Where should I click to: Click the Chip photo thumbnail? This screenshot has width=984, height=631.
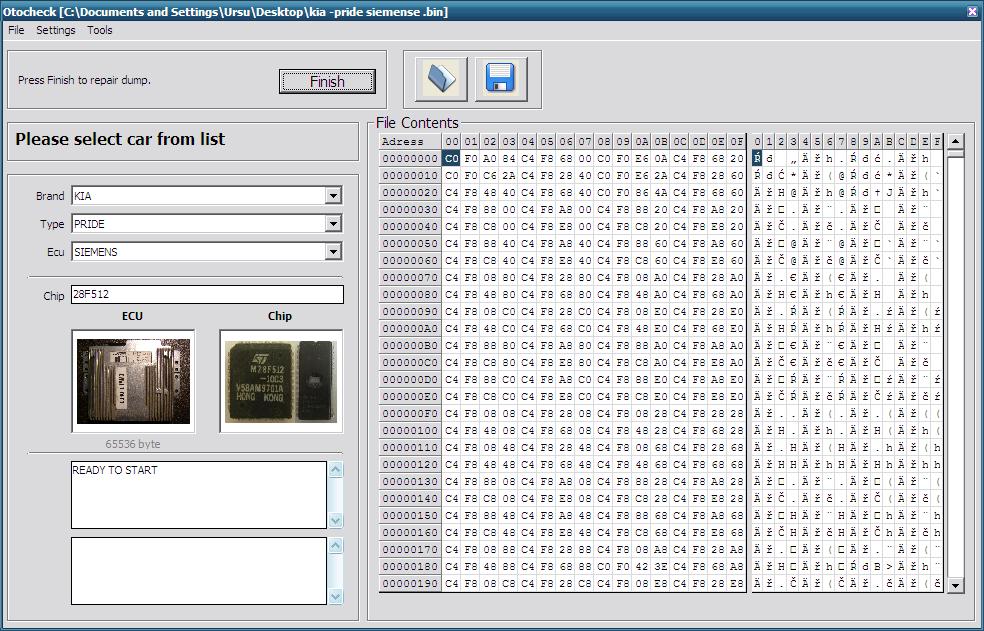tap(281, 381)
